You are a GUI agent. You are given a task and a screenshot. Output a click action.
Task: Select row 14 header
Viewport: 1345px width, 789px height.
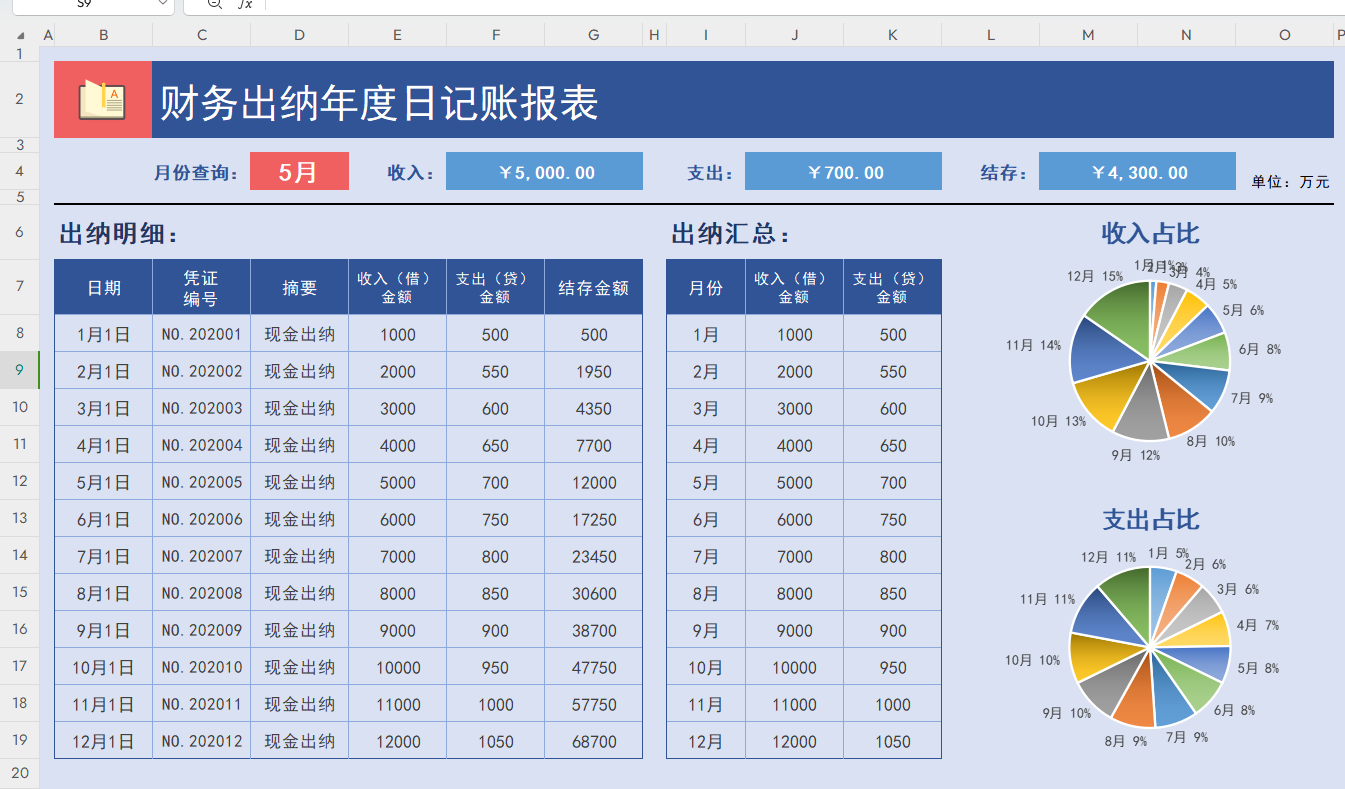coord(20,555)
